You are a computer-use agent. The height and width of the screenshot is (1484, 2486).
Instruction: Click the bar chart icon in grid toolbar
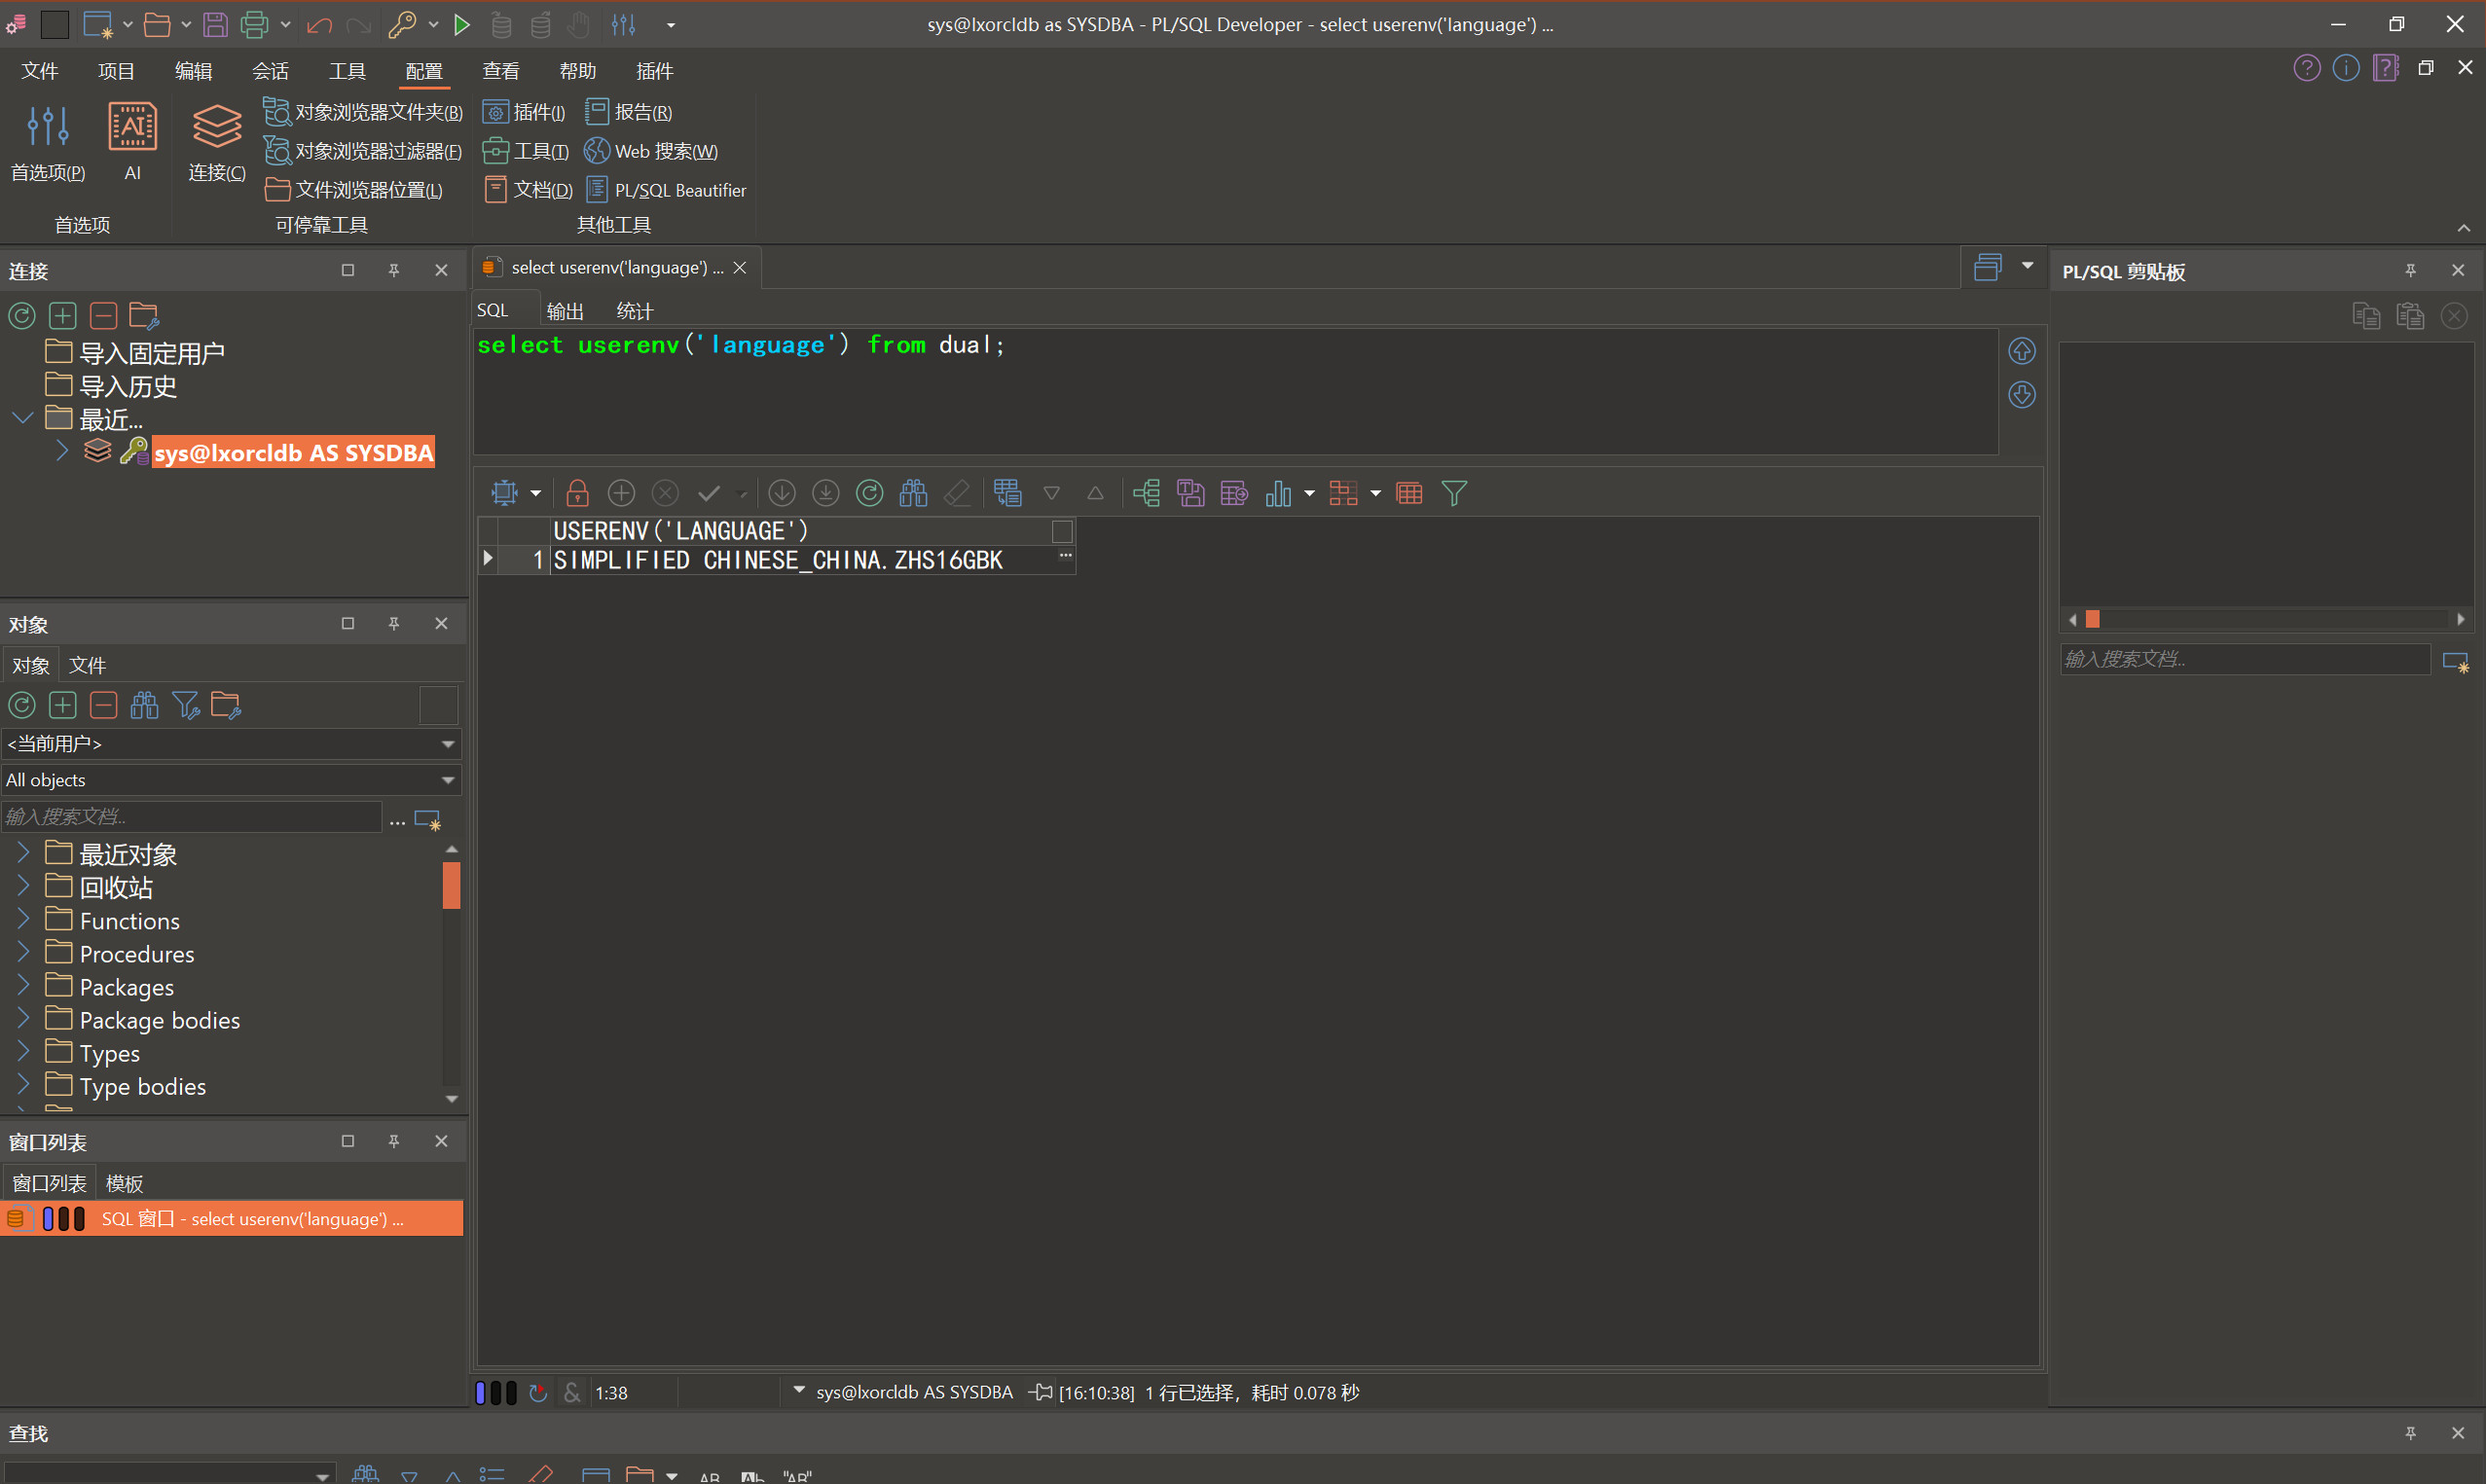[x=1277, y=493]
